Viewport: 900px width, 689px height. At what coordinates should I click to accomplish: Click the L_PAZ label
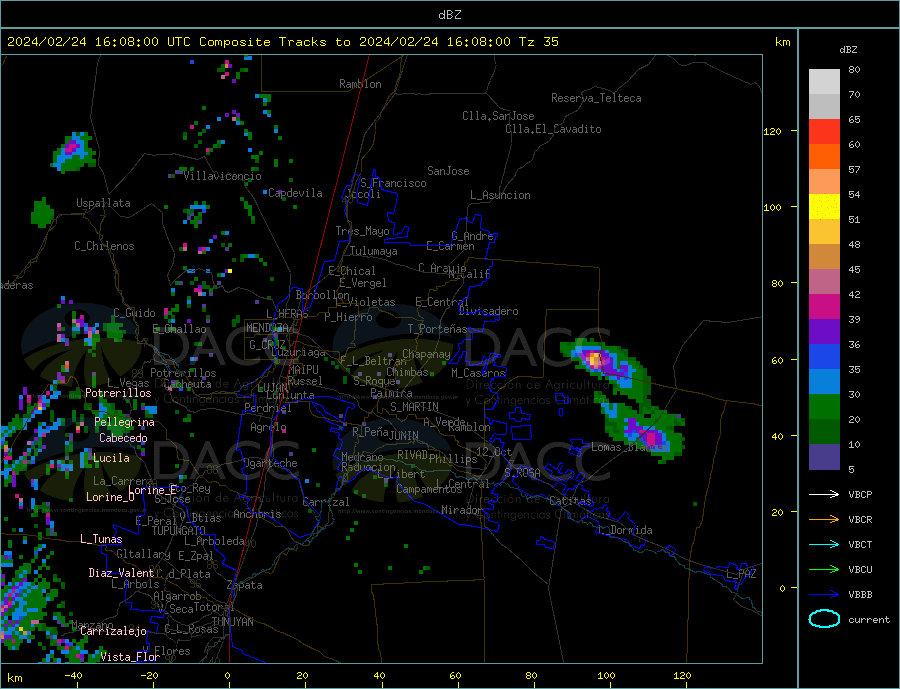pyautogui.click(x=741, y=574)
